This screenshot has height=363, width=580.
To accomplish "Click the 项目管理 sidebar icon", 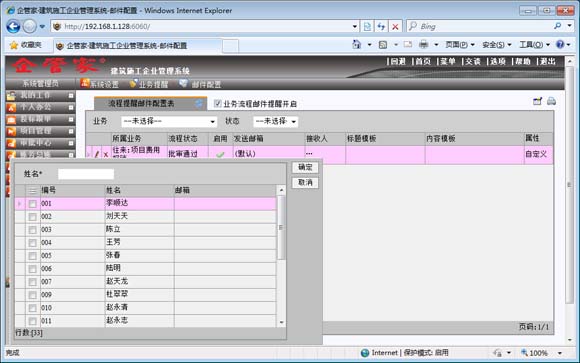I will [x=11, y=131].
